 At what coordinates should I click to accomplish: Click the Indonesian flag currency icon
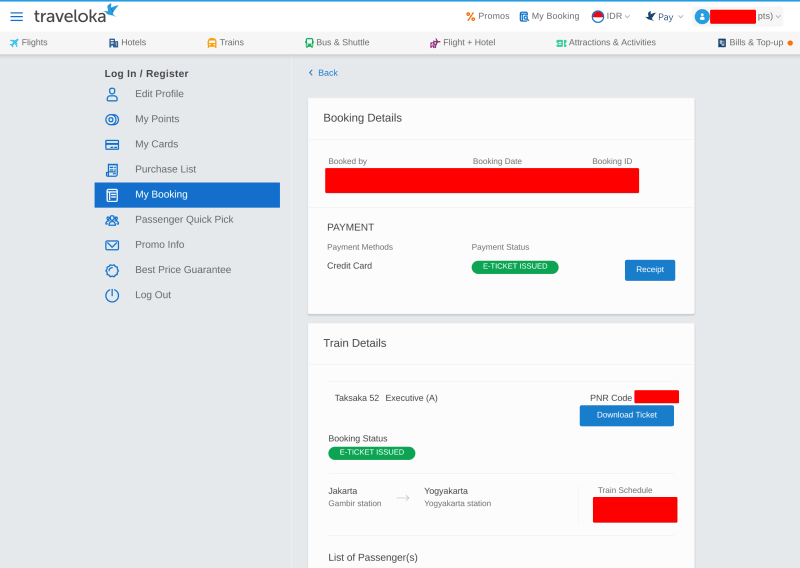point(597,17)
